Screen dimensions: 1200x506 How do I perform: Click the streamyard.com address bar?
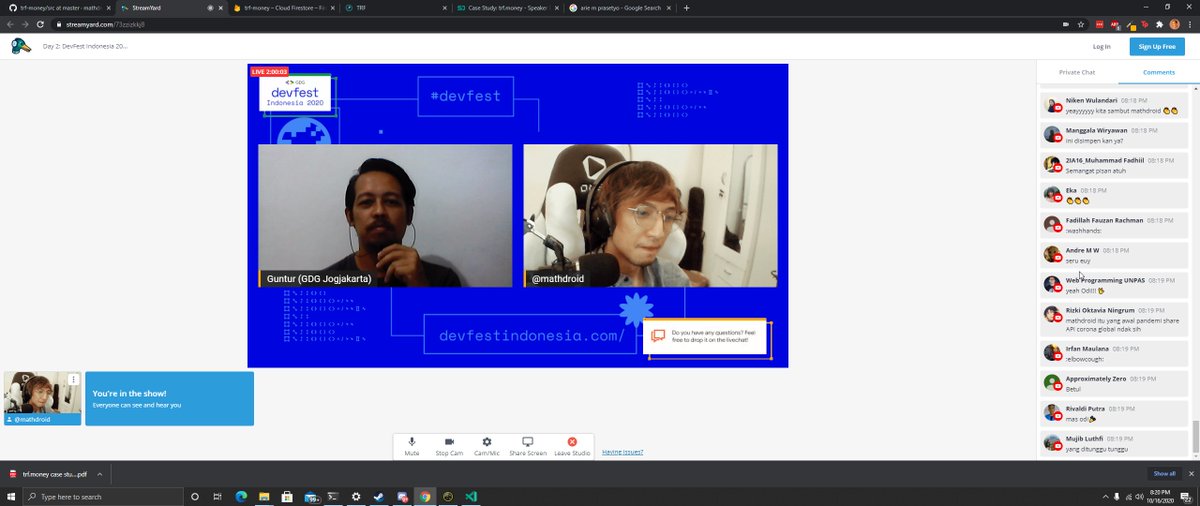[550, 23]
